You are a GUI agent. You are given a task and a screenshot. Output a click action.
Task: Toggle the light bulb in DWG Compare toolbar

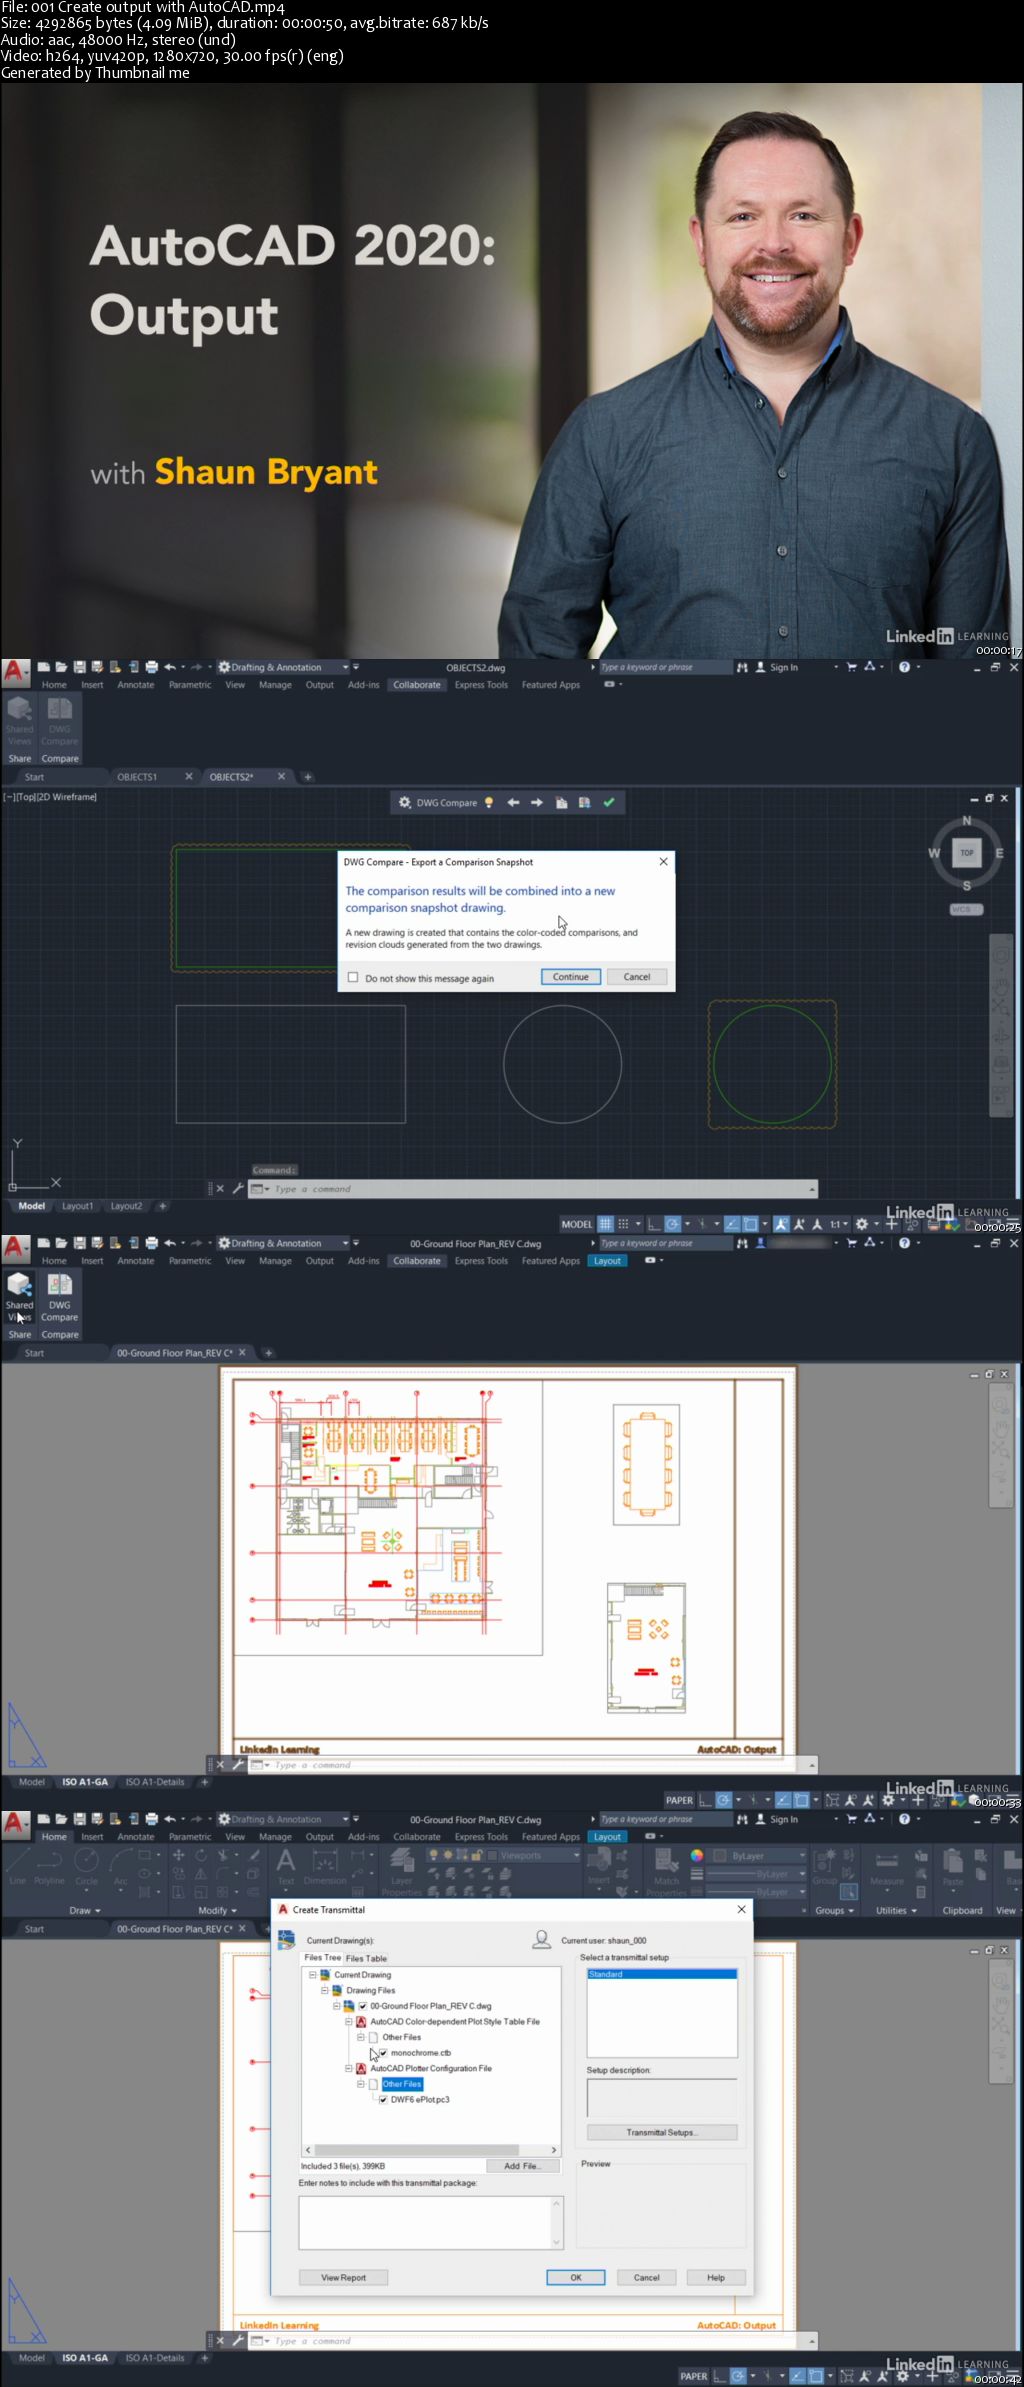489,802
